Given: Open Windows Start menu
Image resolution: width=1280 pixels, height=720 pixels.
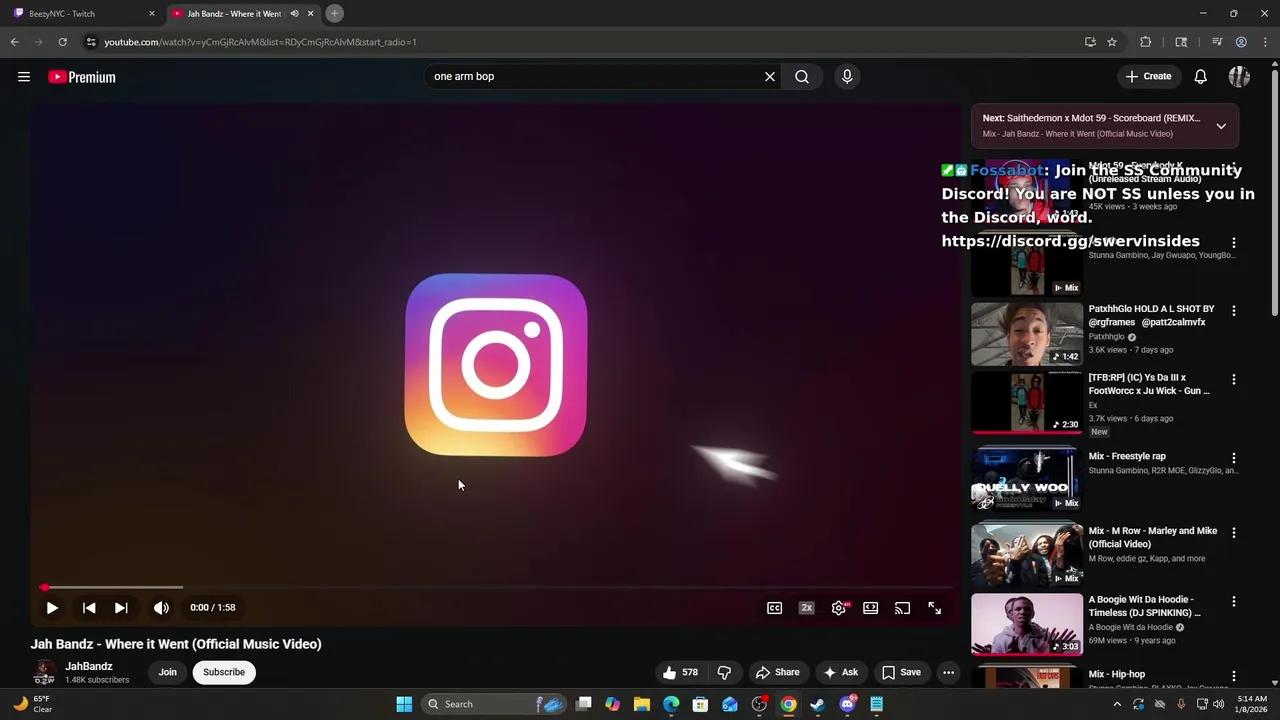Looking at the screenshot, I should (x=404, y=704).
